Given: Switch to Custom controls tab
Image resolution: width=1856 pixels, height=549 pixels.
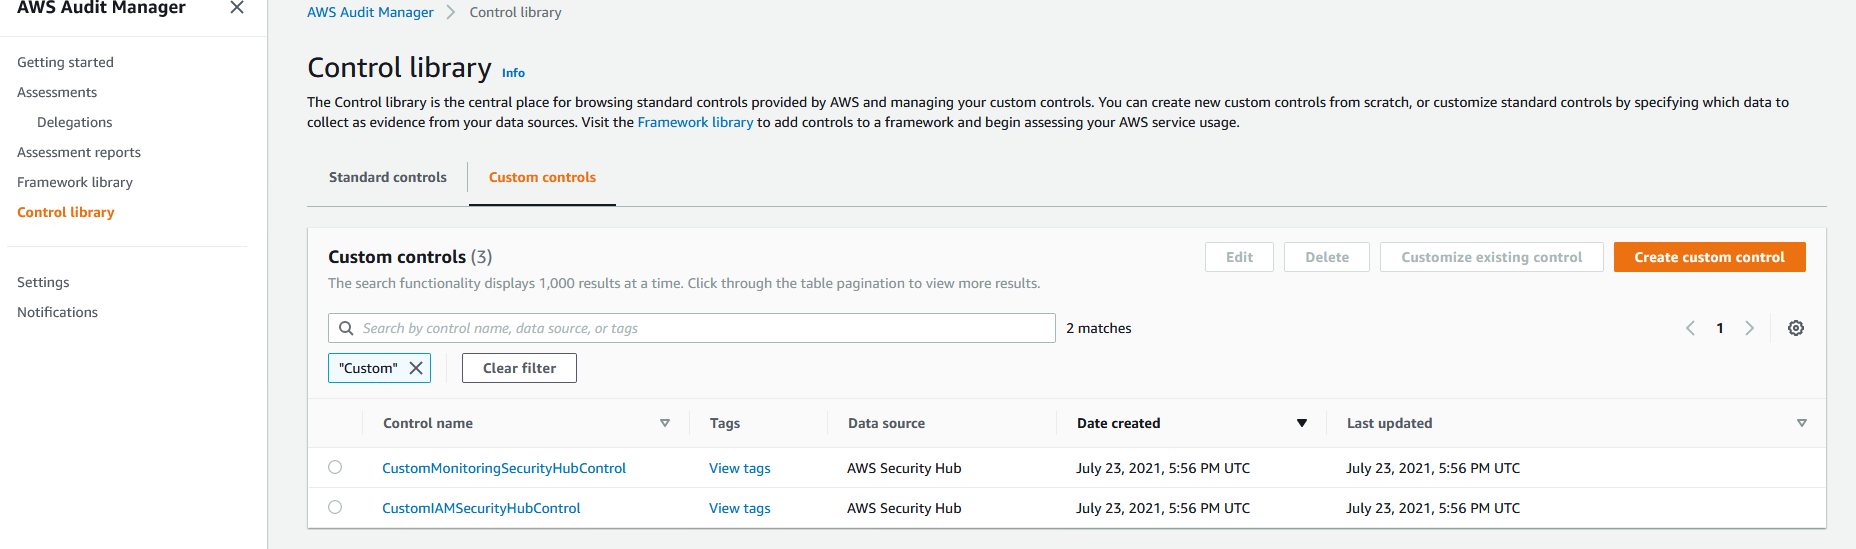Looking at the screenshot, I should pos(542,177).
